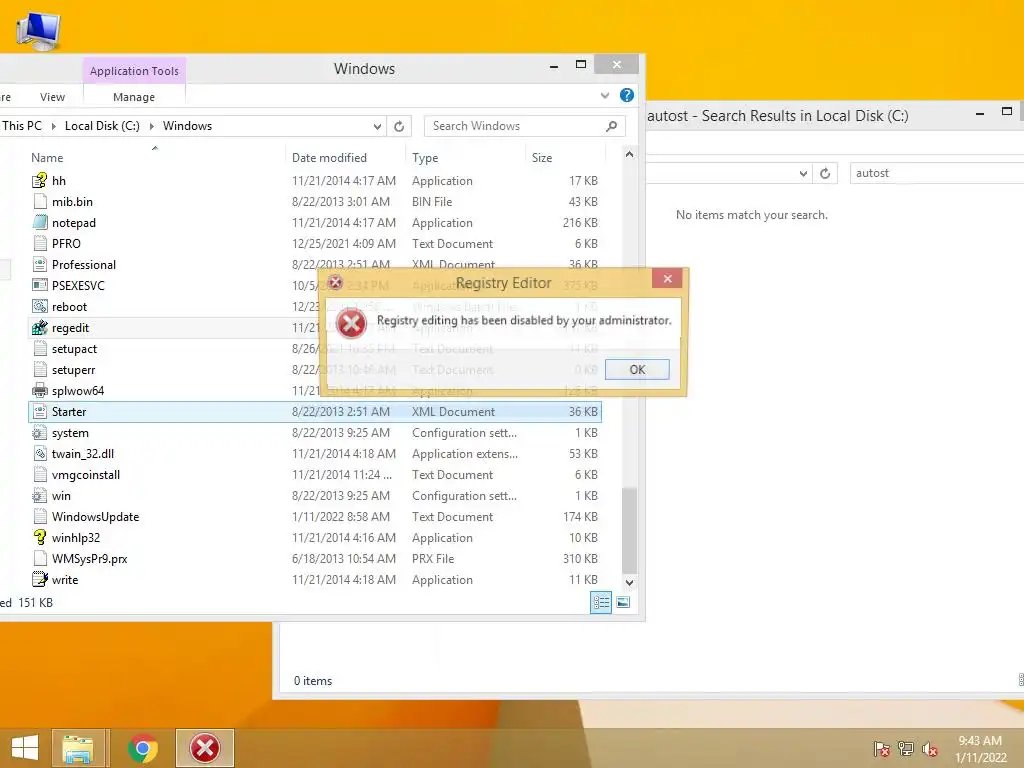Select the Professional XML document icon

pos(40,264)
